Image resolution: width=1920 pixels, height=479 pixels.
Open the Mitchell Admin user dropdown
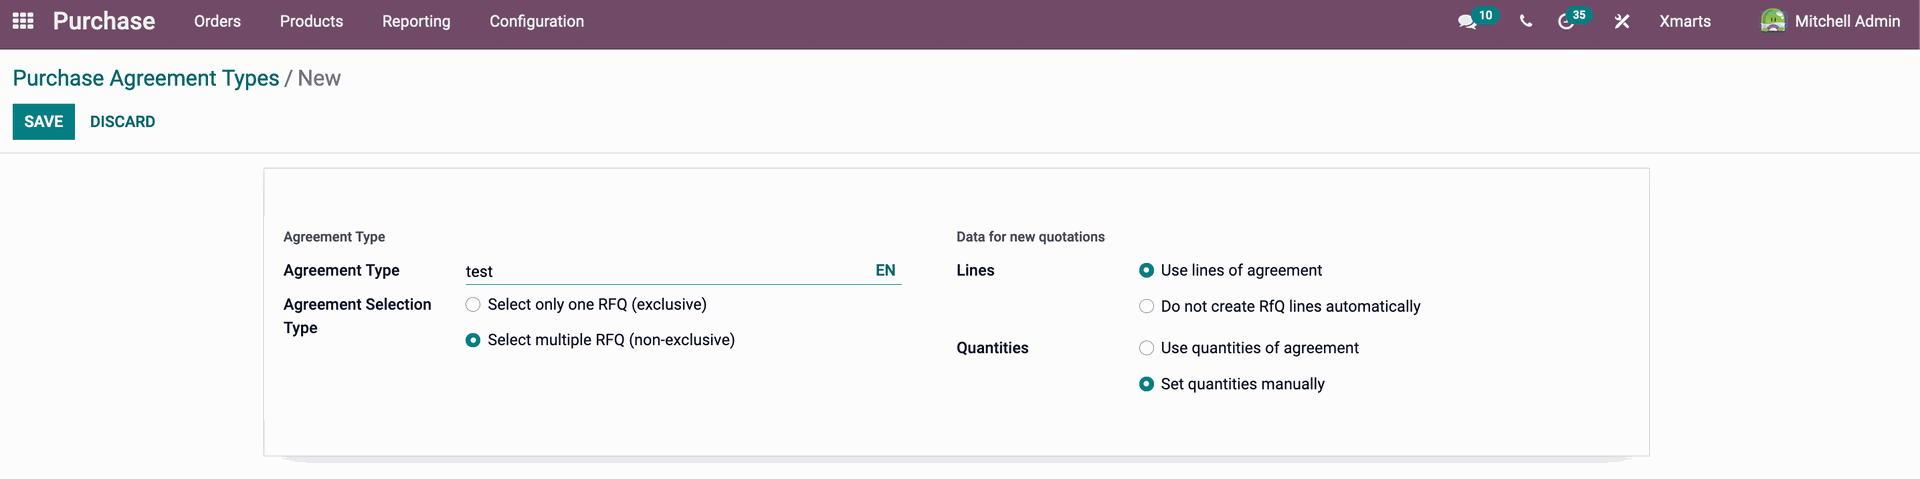pyautogui.click(x=1830, y=21)
